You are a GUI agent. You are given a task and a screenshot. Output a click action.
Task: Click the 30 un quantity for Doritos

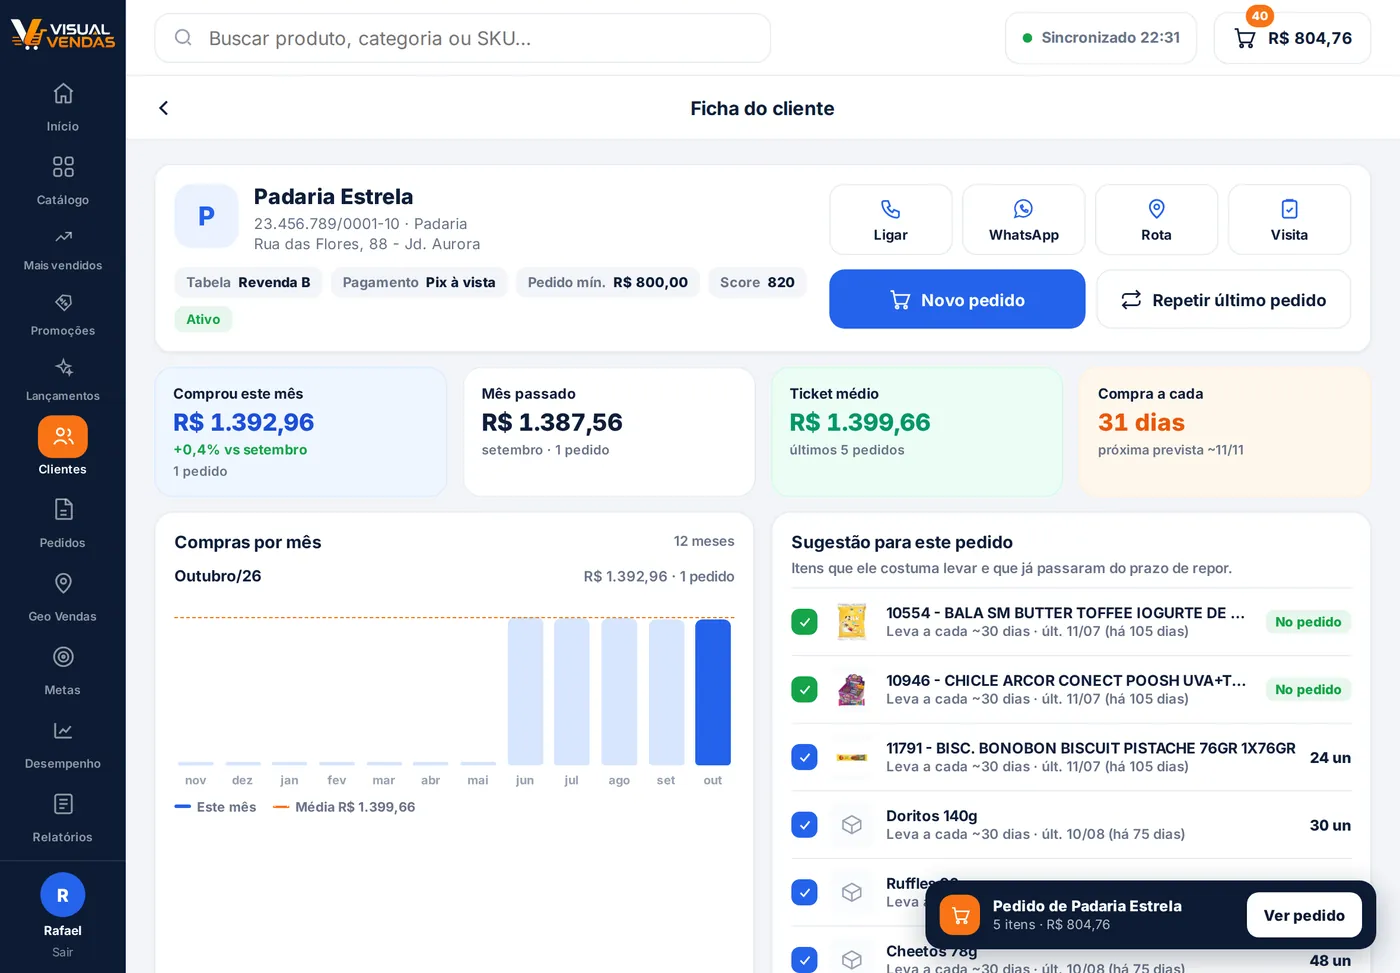[1330, 825]
